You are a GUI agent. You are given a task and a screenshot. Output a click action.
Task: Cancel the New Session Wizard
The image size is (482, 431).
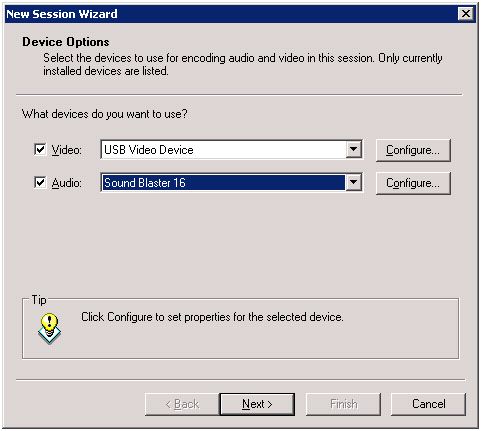pos(428,404)
